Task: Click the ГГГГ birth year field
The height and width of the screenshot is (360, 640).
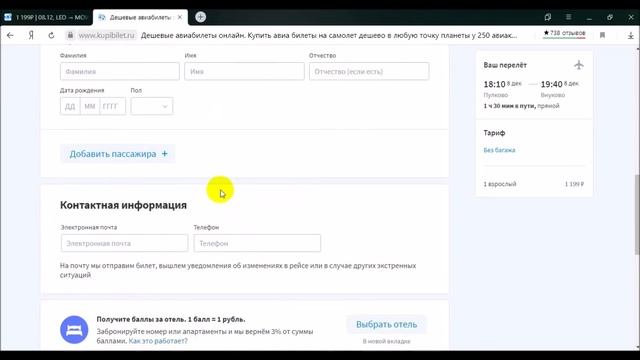Action: point(113,107)
